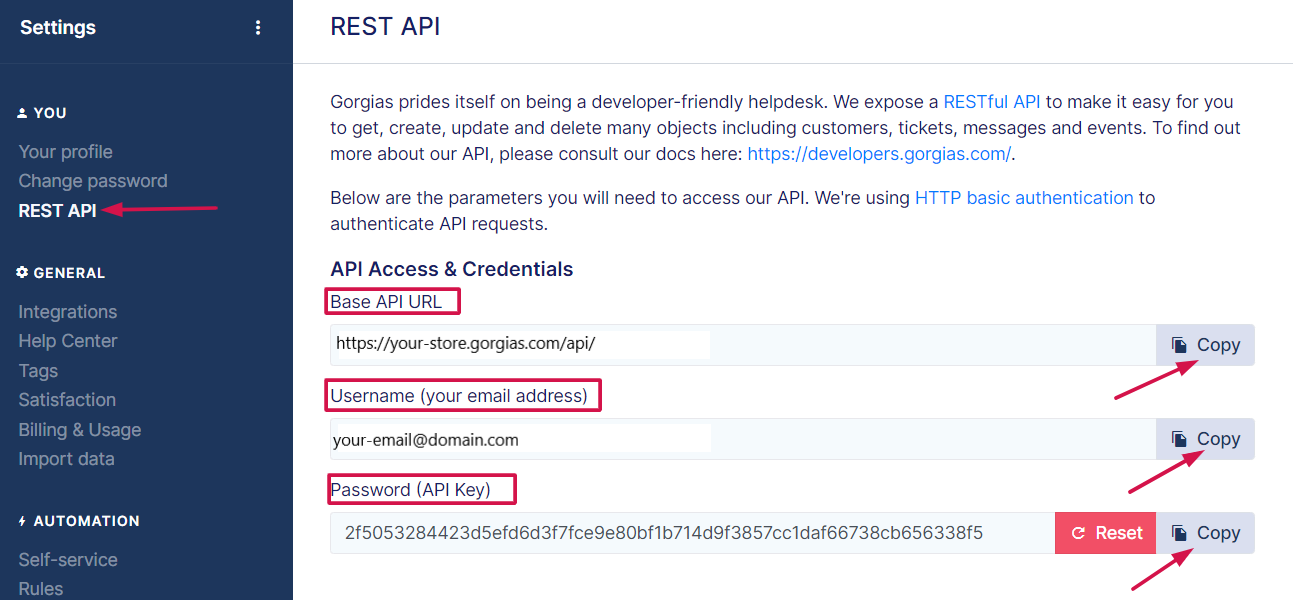Image resolution: width=1315 pixels, height=600 pixels.
Task: Open Integrations settings
Action: (67, 312)
